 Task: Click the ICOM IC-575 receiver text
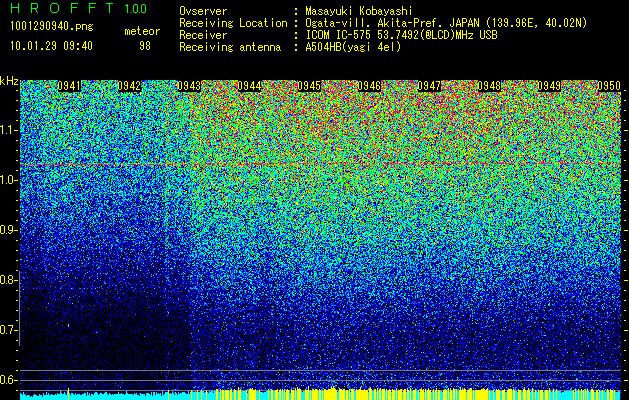pyautogui.click(x=401, y=35)
